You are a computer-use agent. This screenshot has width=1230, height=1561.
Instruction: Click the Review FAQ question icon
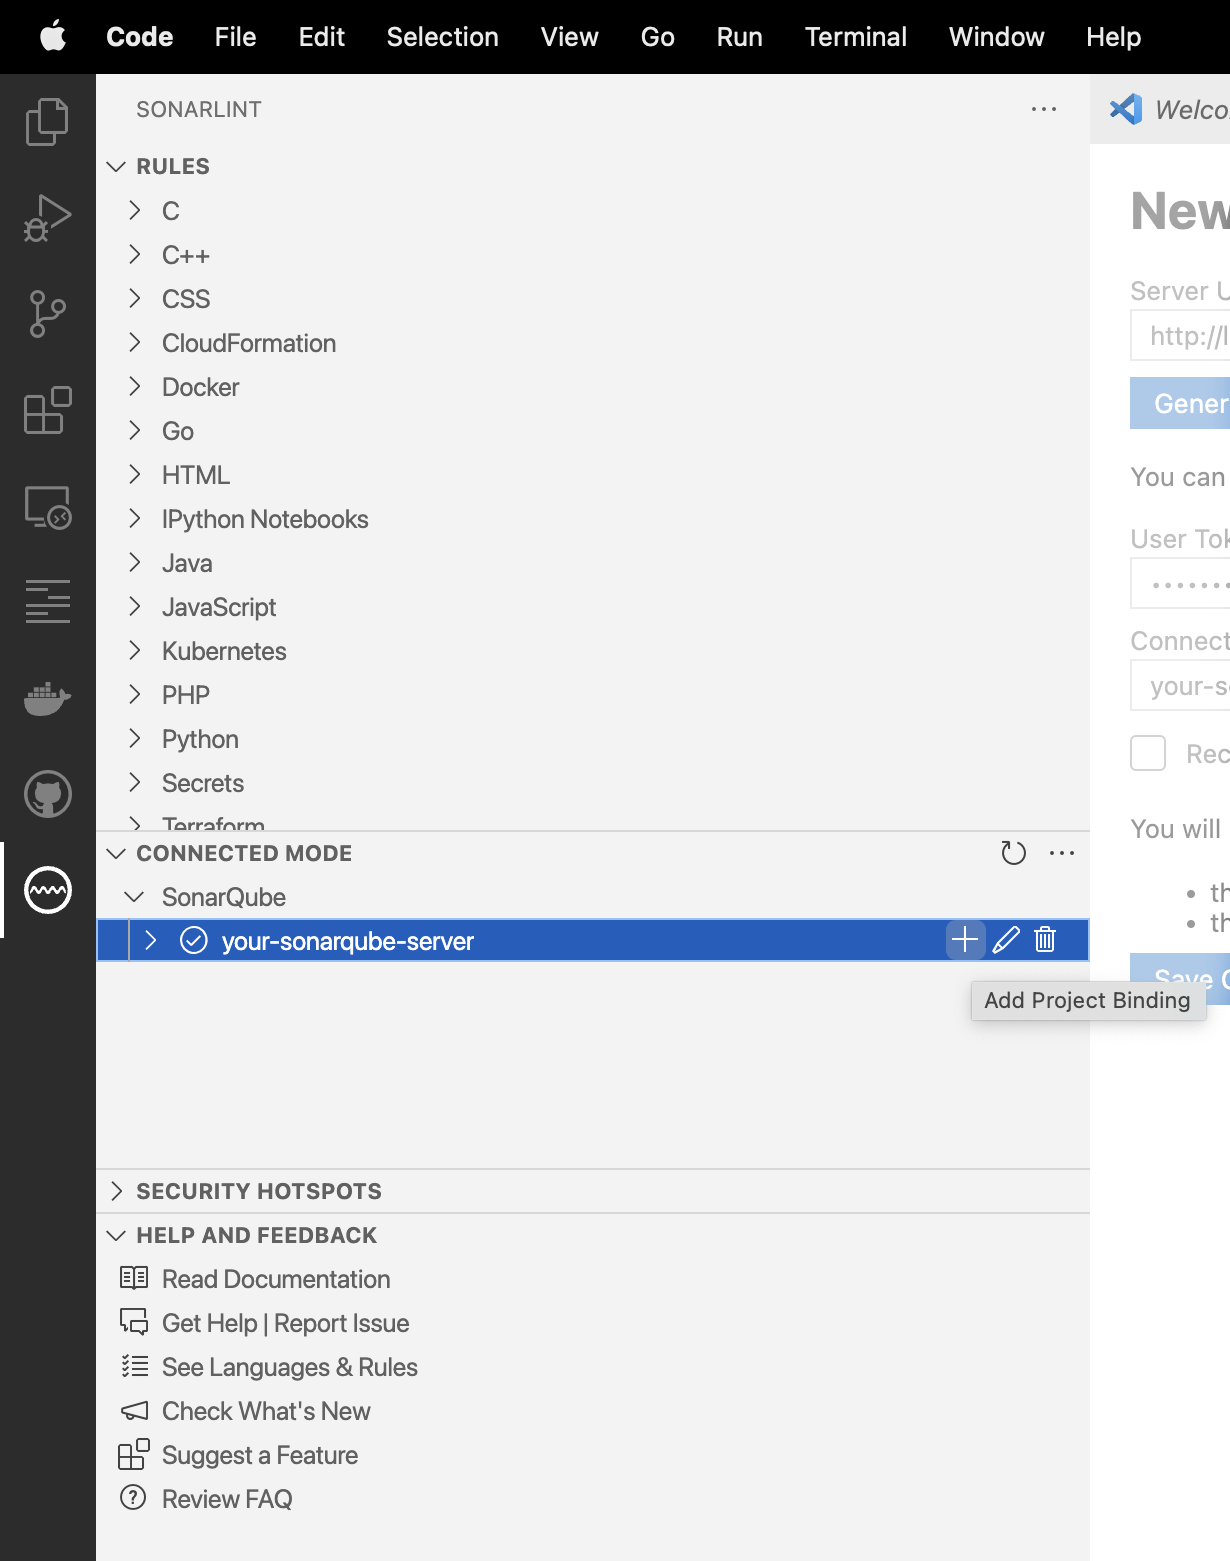133,1497
